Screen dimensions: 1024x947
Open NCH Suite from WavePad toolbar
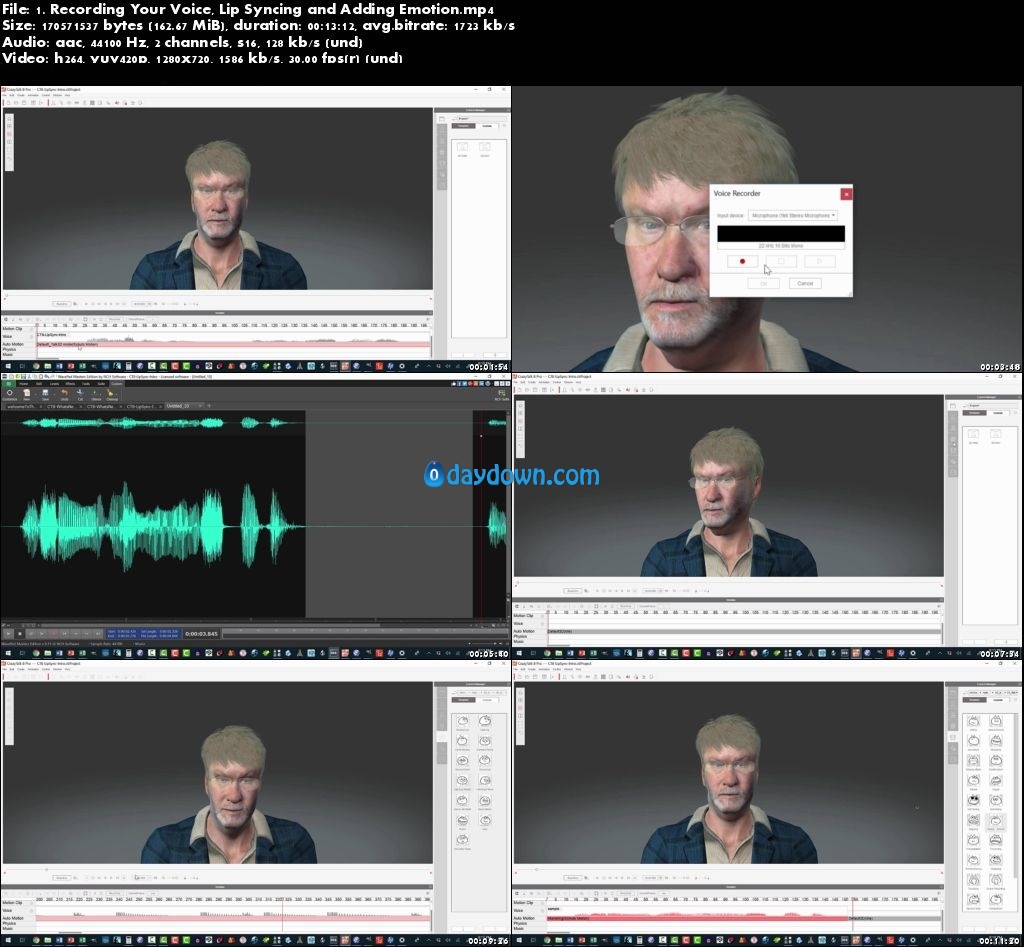(502, 394)
